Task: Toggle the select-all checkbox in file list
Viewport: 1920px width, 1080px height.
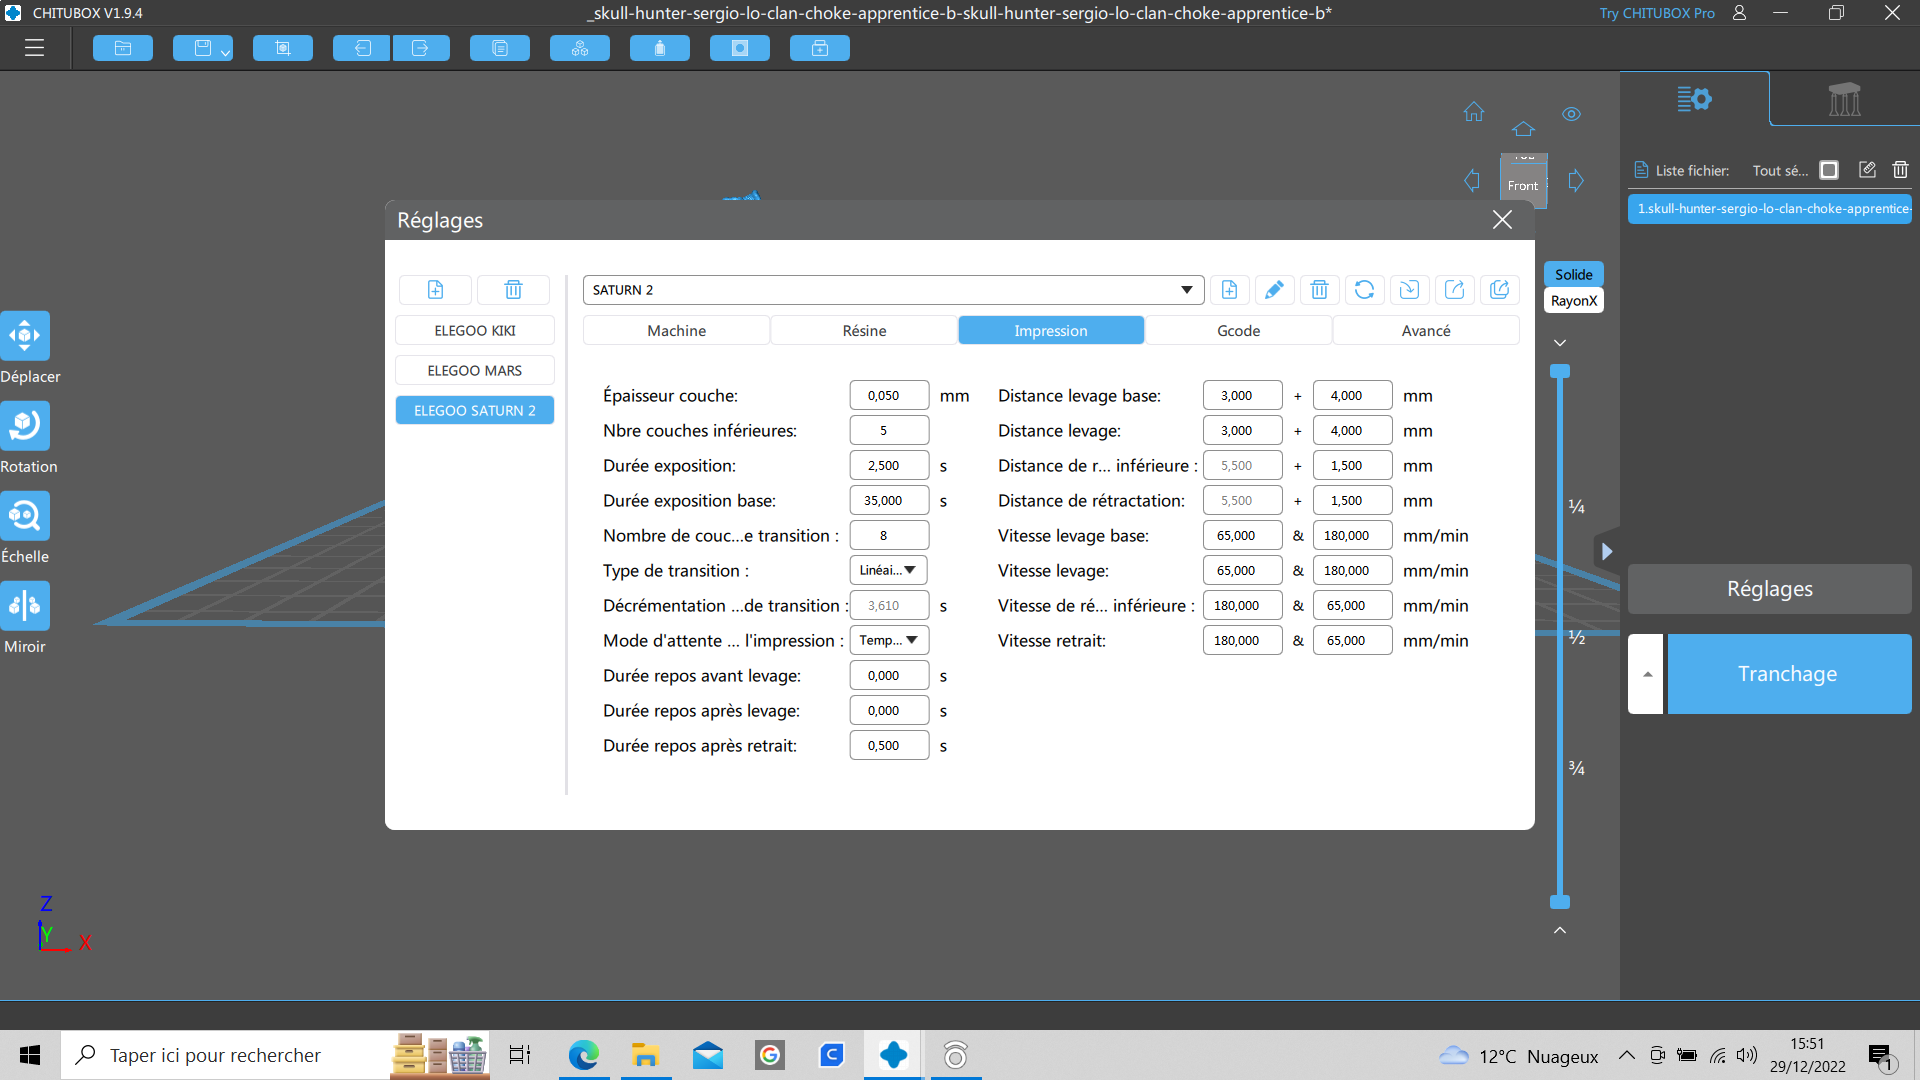Action: (x=1829, y=170)
